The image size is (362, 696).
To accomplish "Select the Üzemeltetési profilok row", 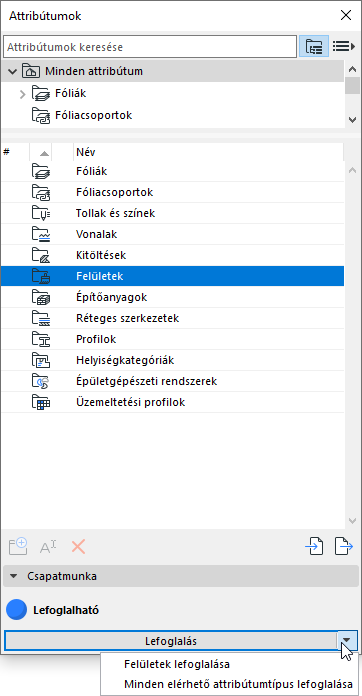I will (x=173, y=403).
